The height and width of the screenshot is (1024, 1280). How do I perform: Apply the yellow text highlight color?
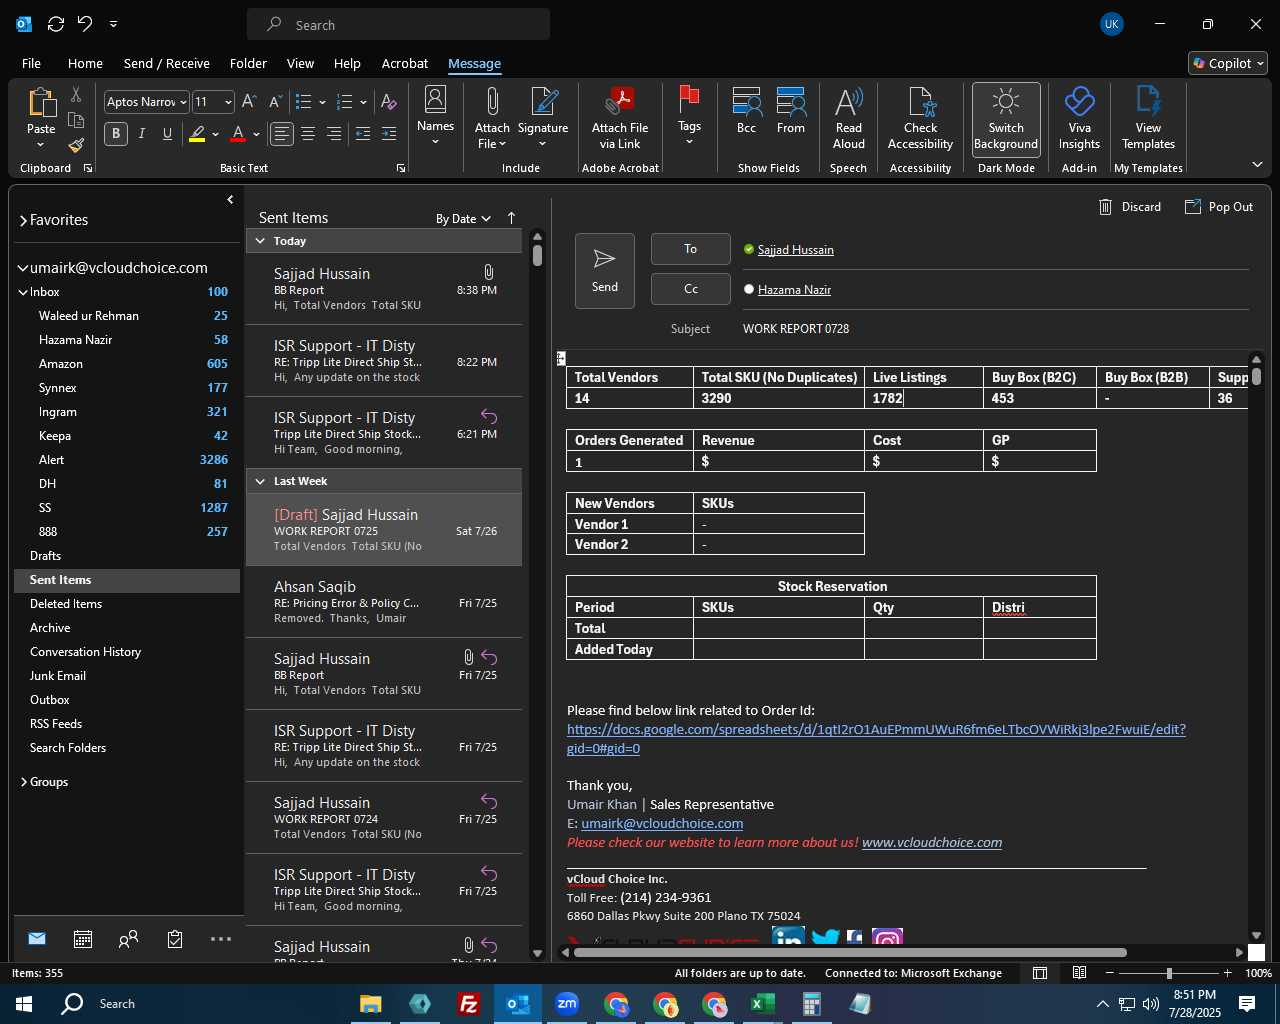click(x=197, y=134)
